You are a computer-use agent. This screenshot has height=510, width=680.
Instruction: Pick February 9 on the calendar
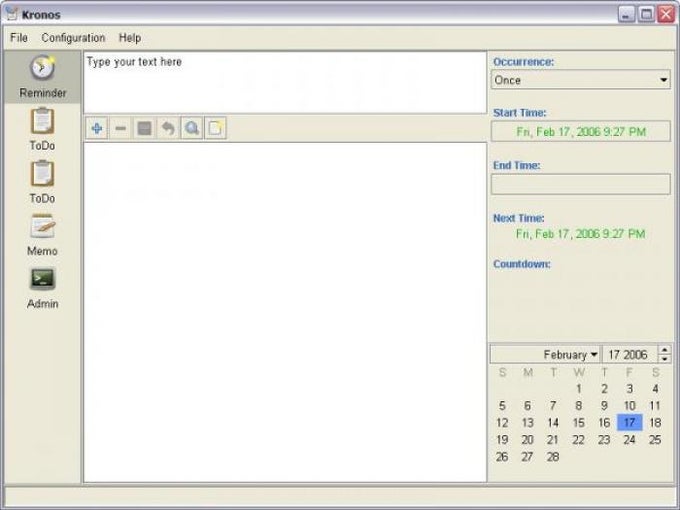pyautogui.click(x=604, y=405)
